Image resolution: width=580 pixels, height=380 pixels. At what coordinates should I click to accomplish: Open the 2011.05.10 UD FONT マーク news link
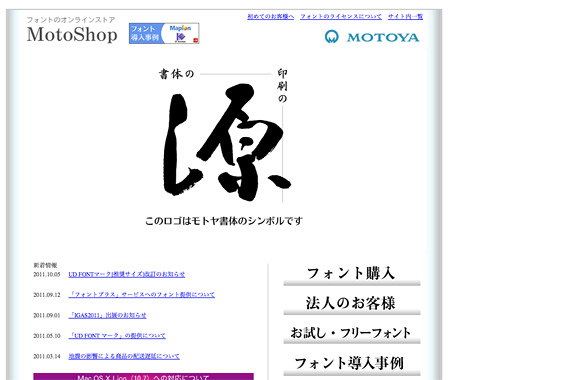[x=117, y=336]
